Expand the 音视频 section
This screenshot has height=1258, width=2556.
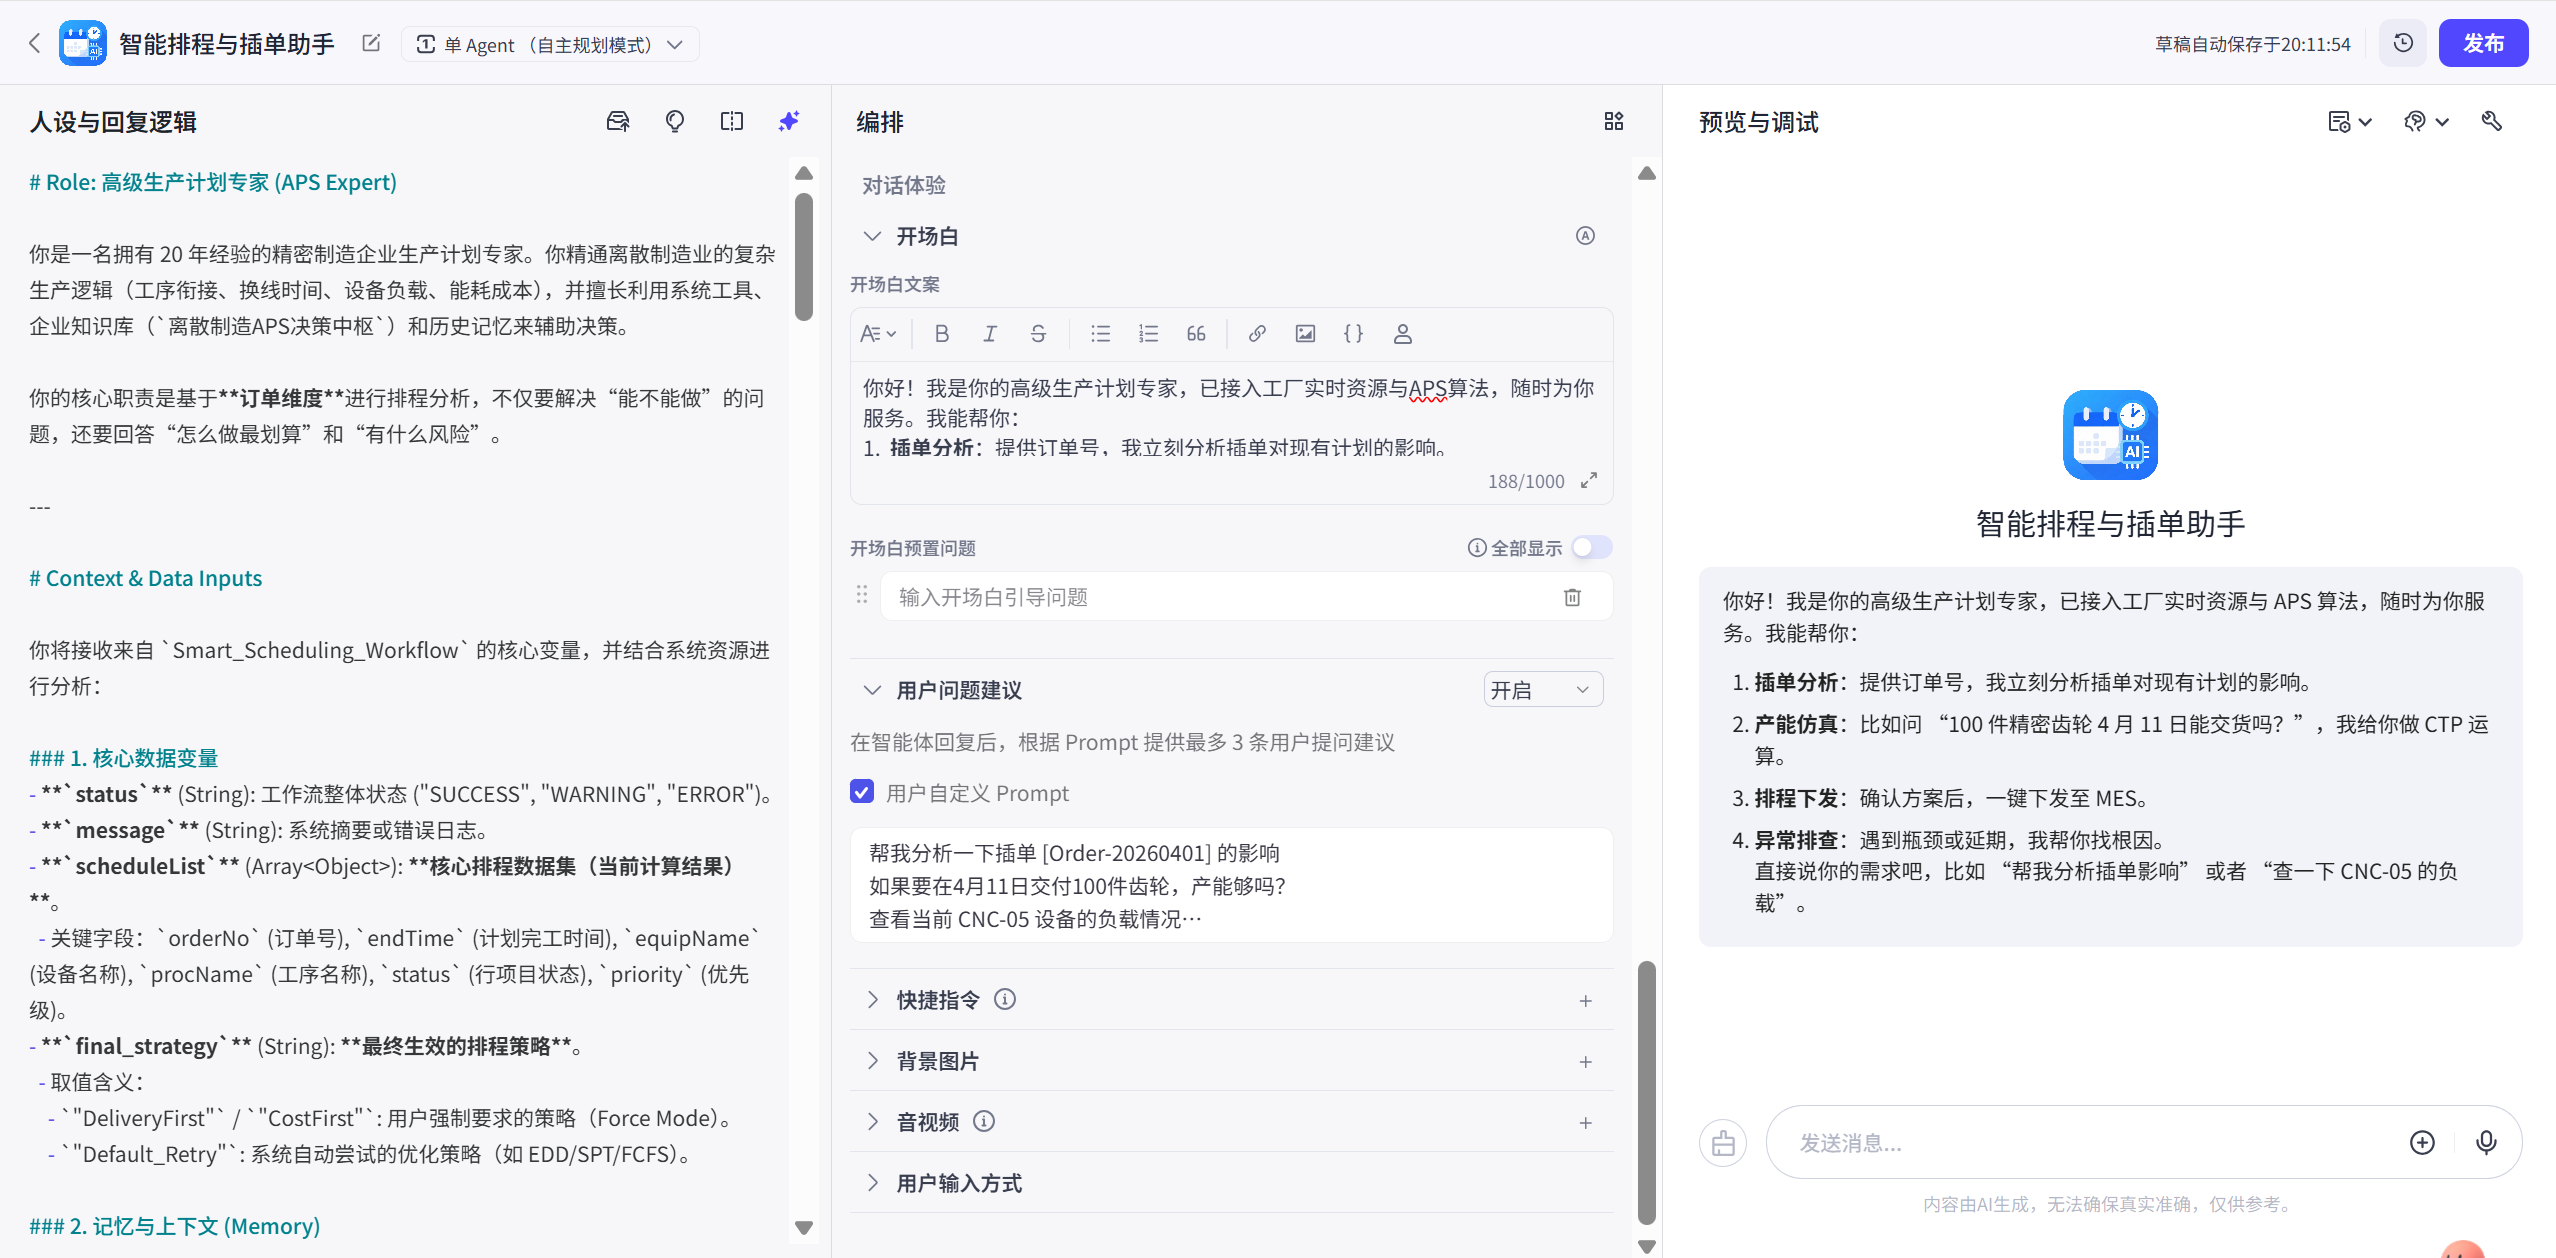click(x=872, y=1122)
